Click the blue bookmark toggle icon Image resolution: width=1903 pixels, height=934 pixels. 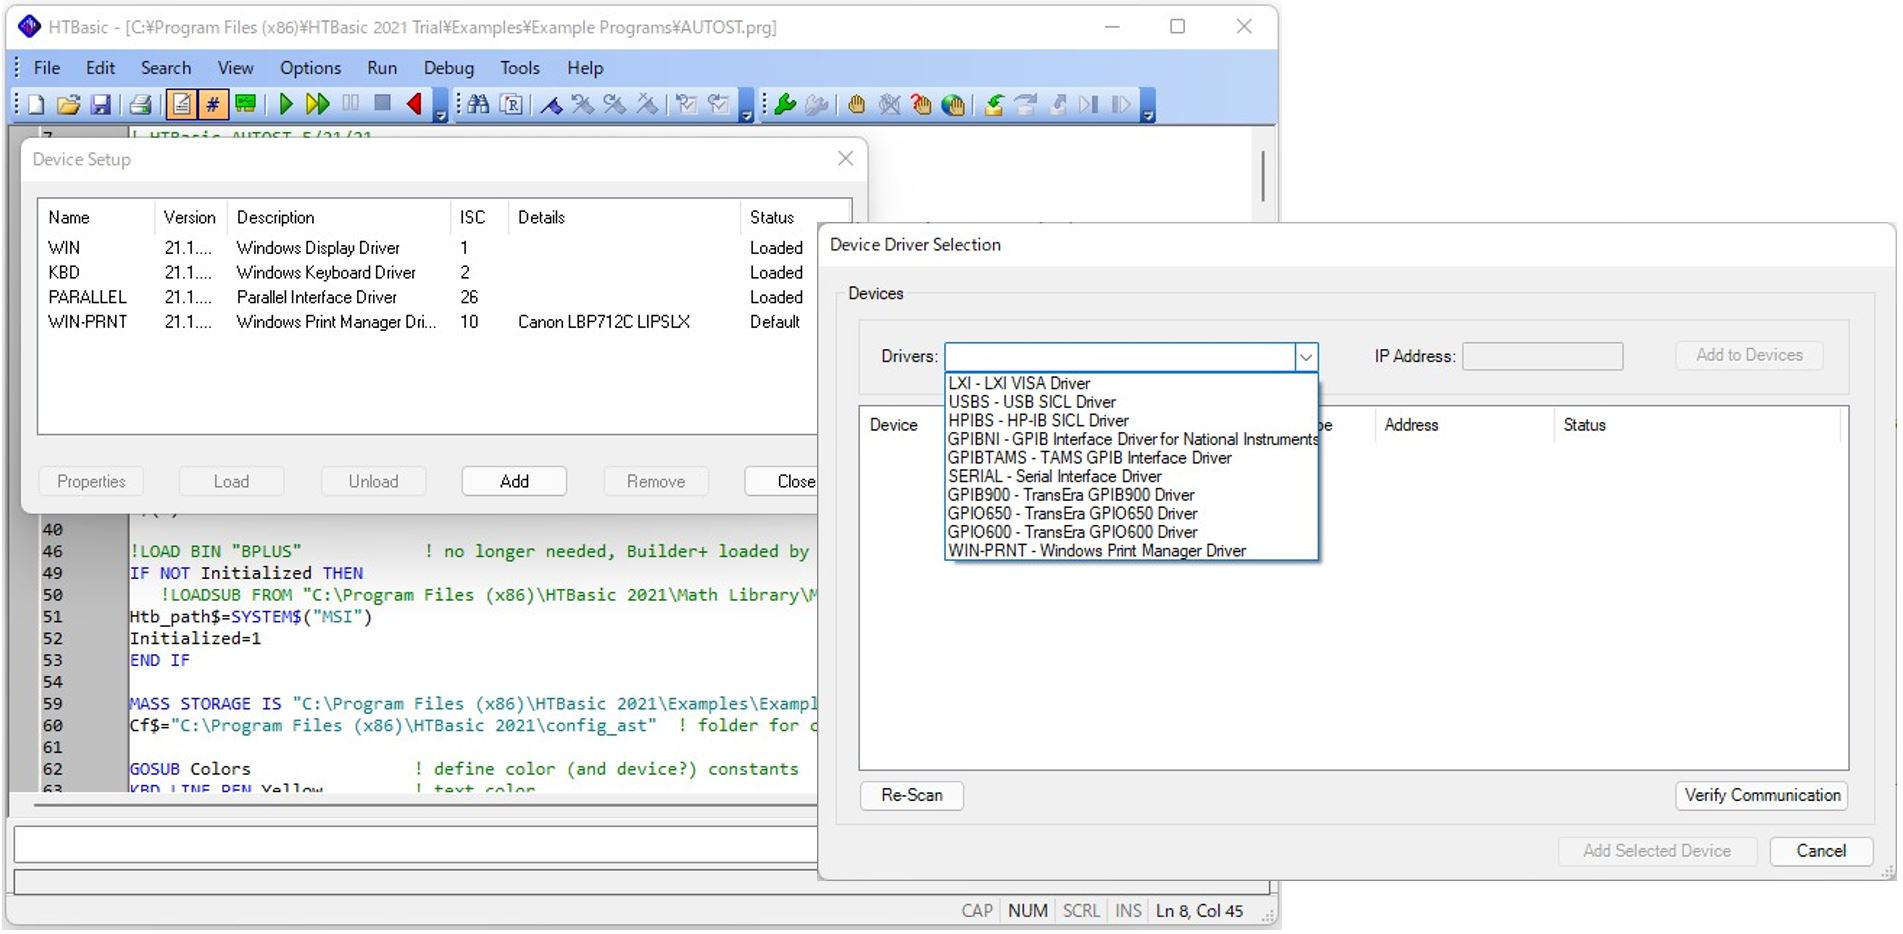click(551, 104)
